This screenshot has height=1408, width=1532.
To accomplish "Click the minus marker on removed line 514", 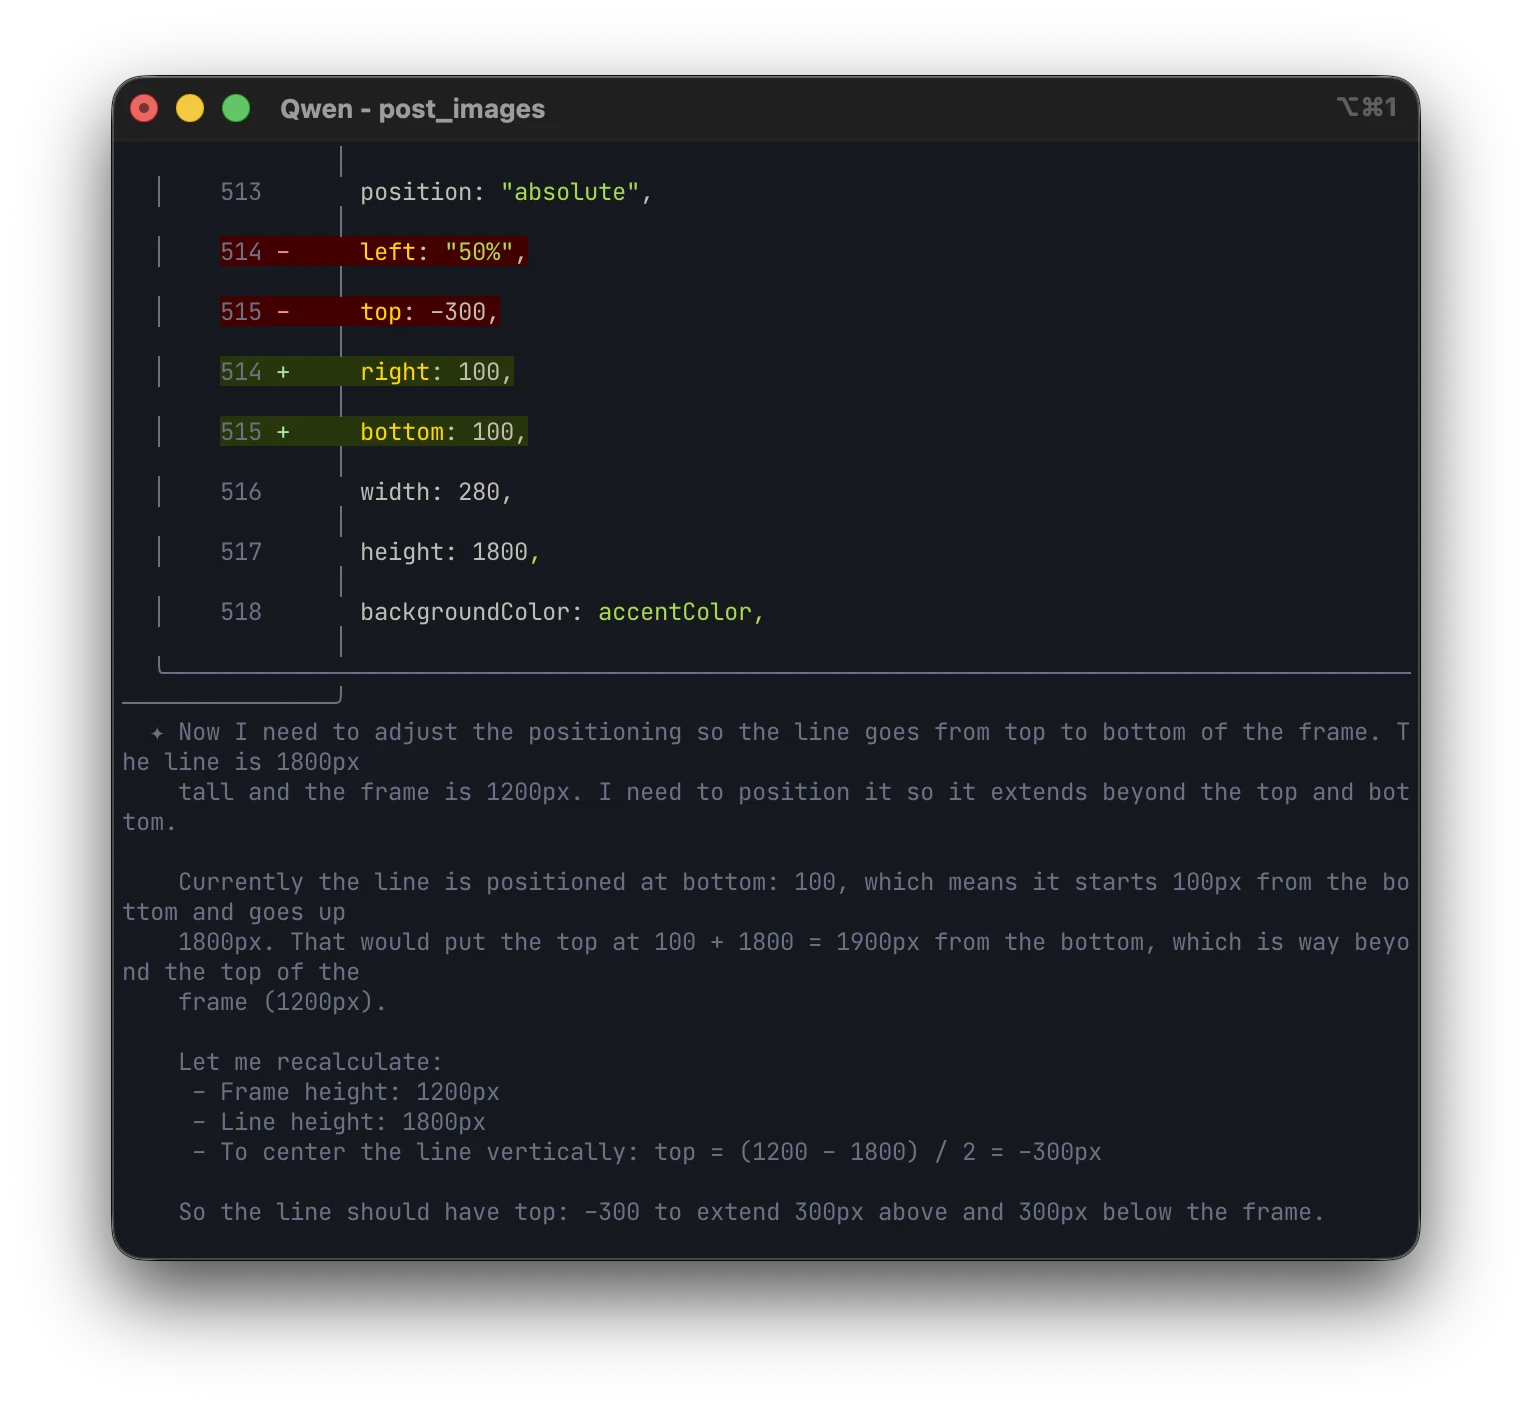I will pos(283,252).
